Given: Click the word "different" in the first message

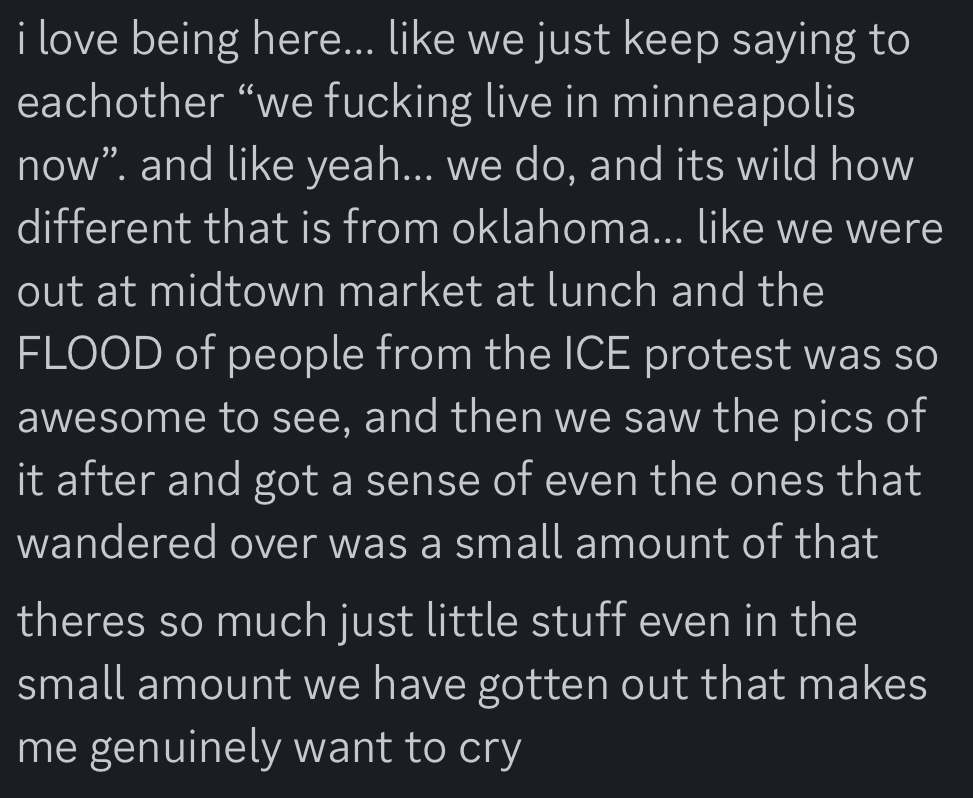Looking at the screenshot, I should tap(104, 229).
